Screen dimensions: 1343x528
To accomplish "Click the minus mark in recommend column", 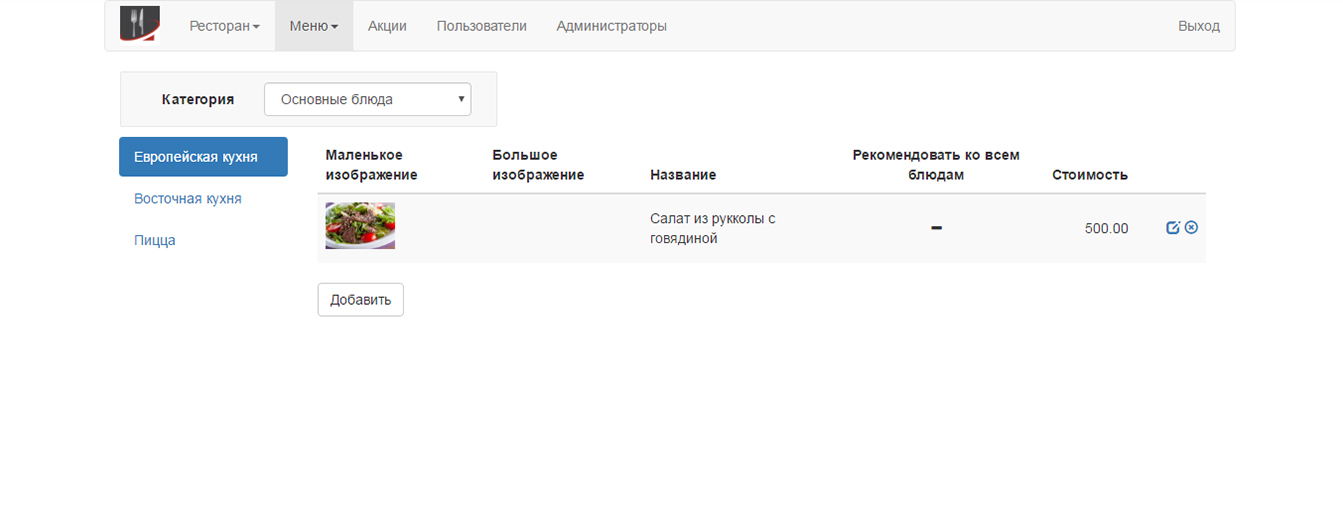I will pyautogui.click(x=936, y=228).
